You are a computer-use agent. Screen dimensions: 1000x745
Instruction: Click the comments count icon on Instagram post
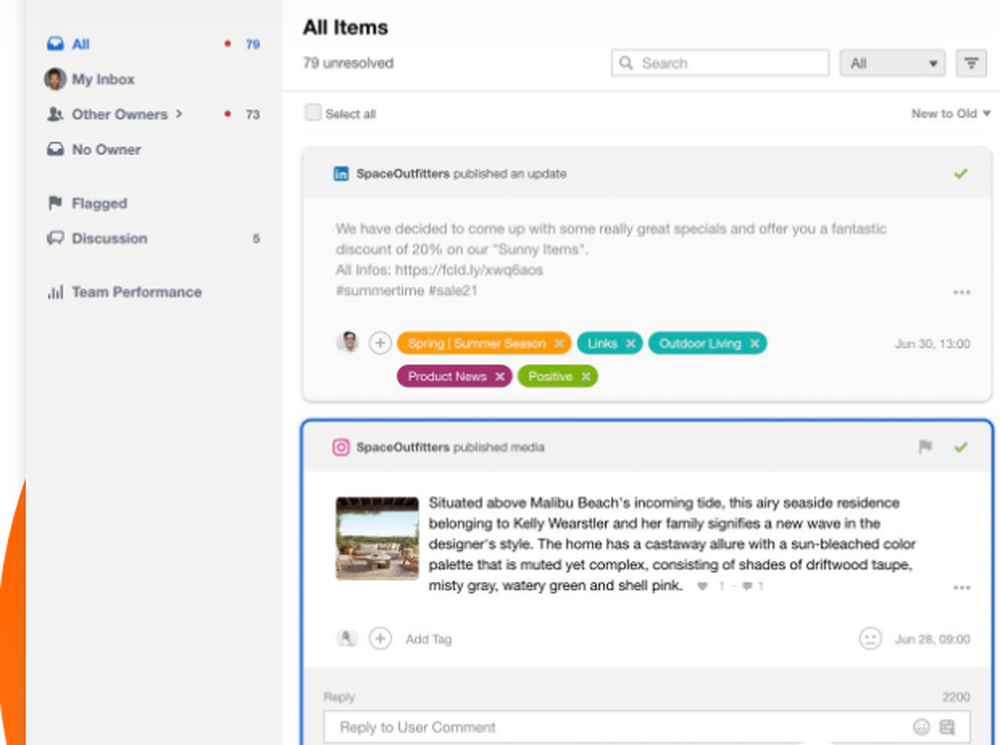747,586
